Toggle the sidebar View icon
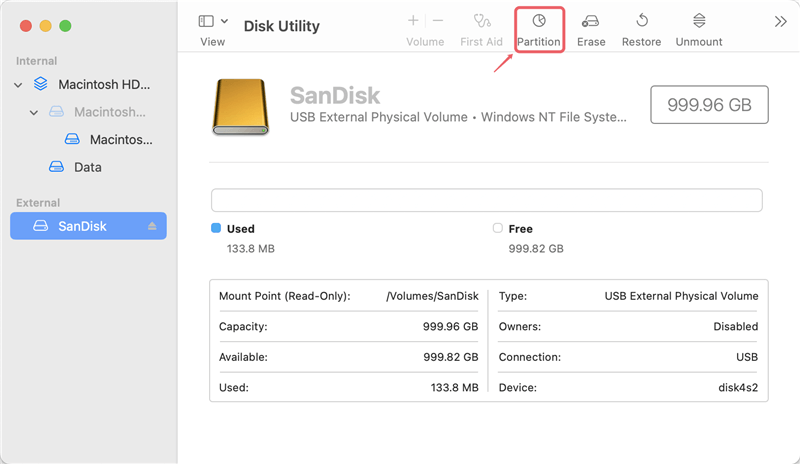The image size is (800, 464). click(206, 21)
